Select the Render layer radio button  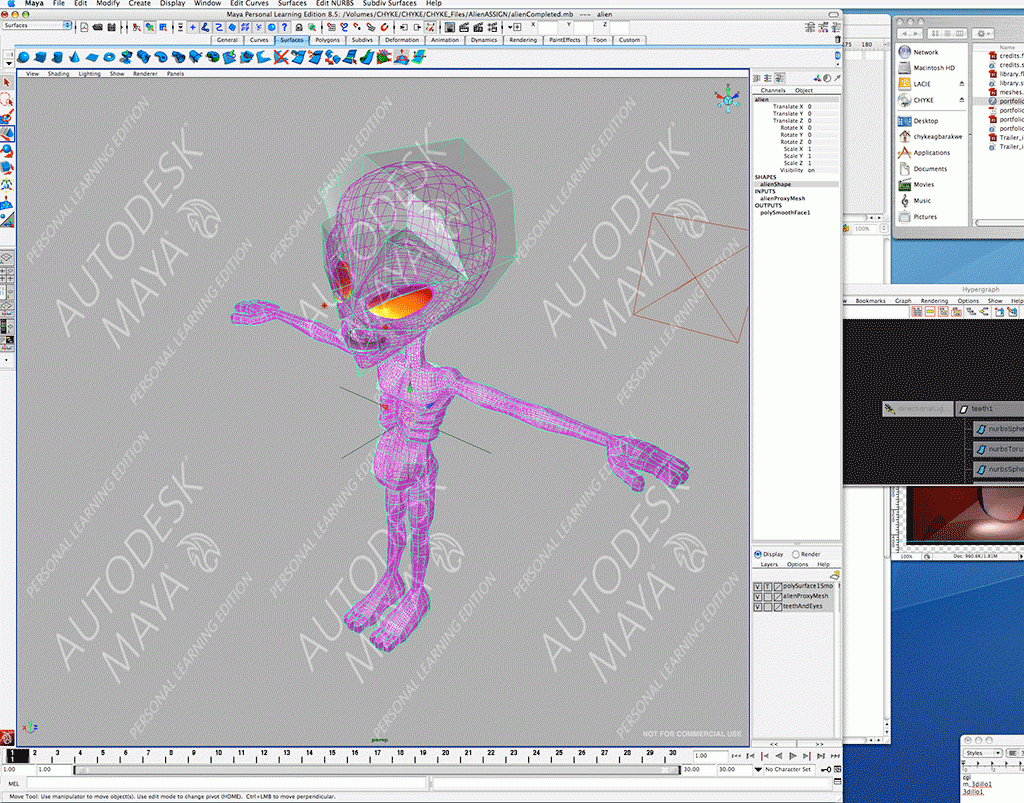point(795,554)
